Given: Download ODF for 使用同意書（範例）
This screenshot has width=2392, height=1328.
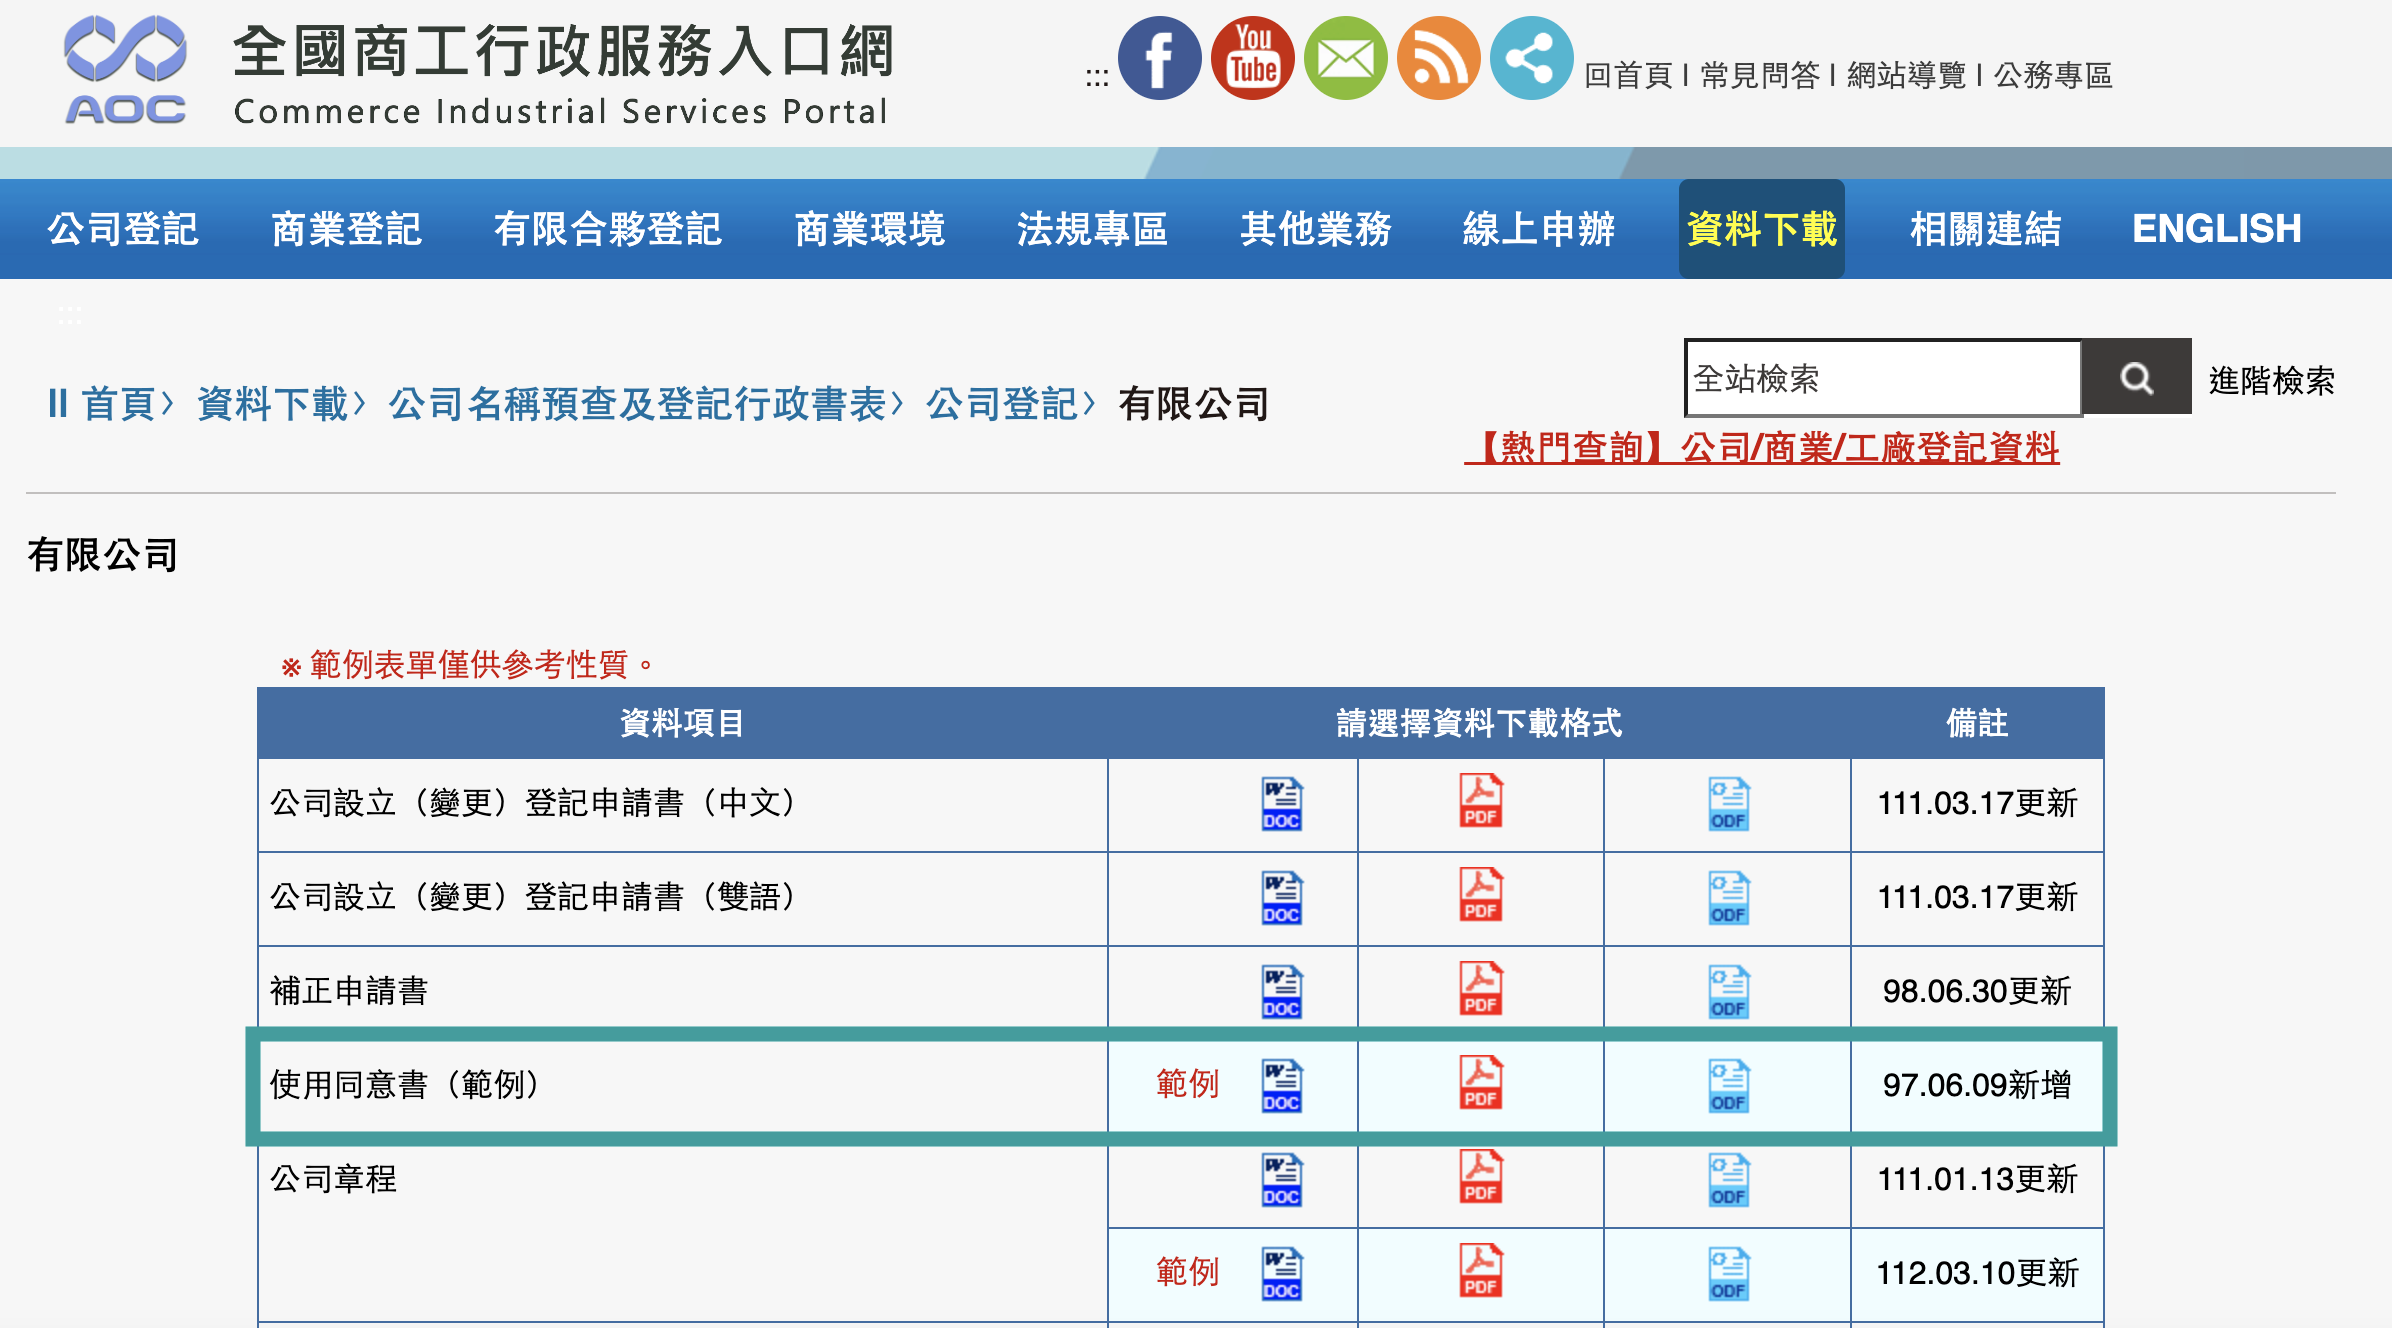Looking at the screenshot, I should 1728,1086.
